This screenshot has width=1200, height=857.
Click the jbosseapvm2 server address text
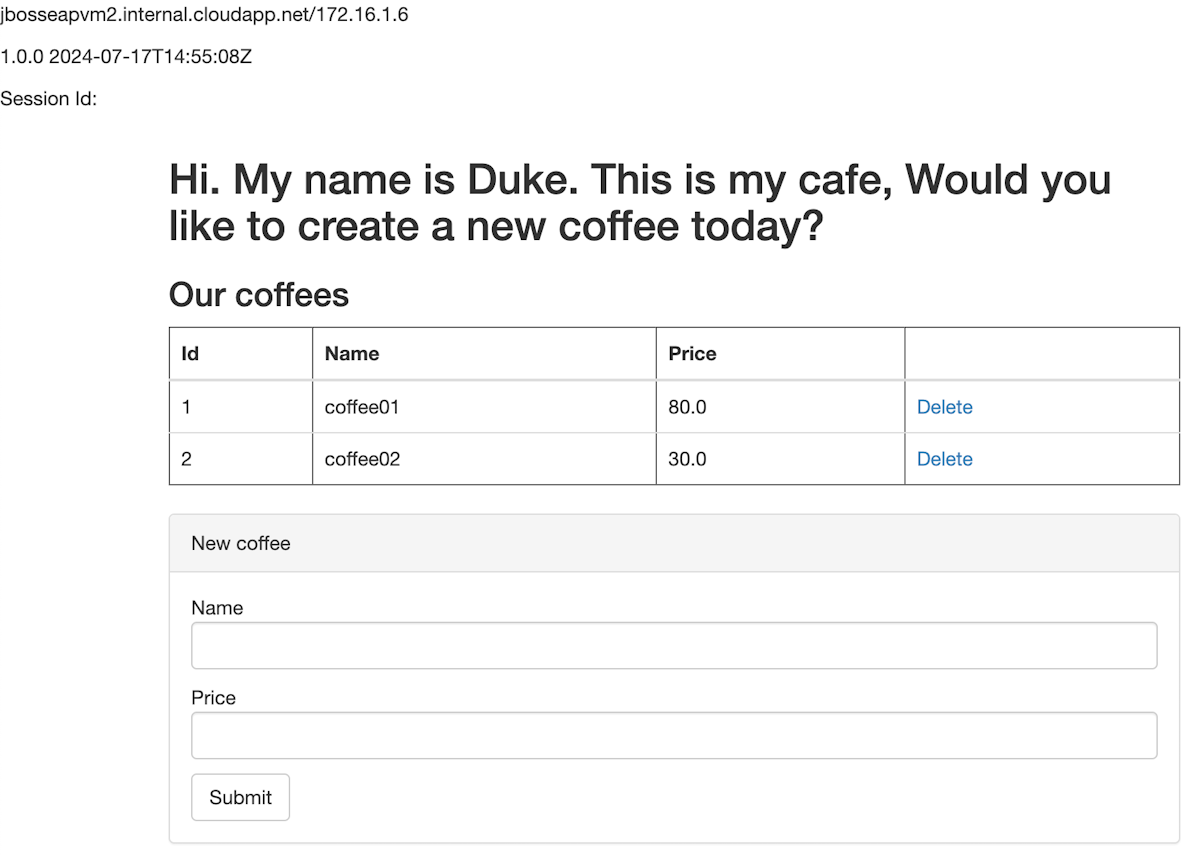tap(204, 15)
